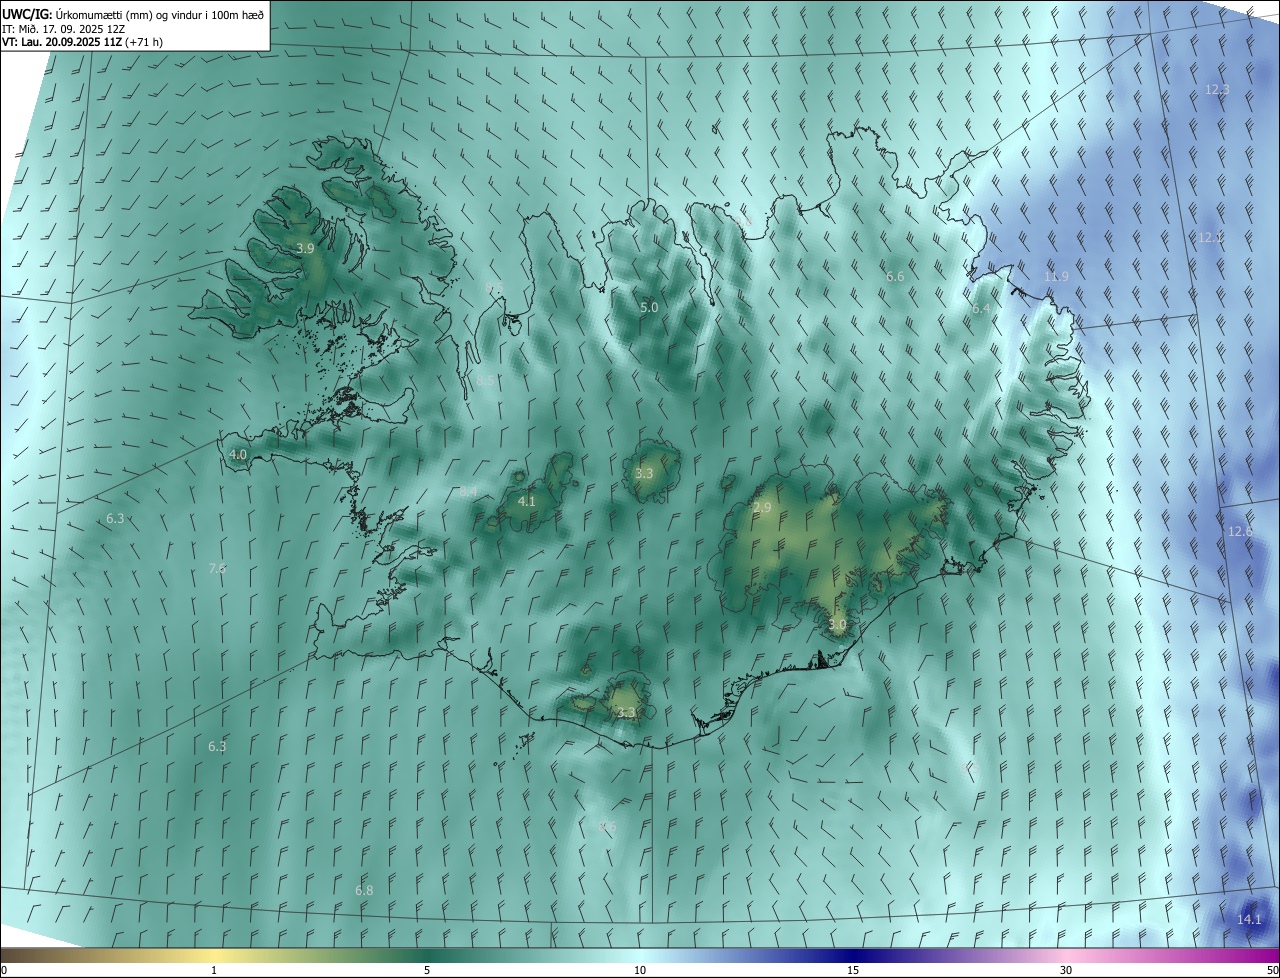This screenshot has width=1280, height=978.
Task: Click the 11.9 value off the east coast
Action: pyautogui.click(x=1056, y=276)
